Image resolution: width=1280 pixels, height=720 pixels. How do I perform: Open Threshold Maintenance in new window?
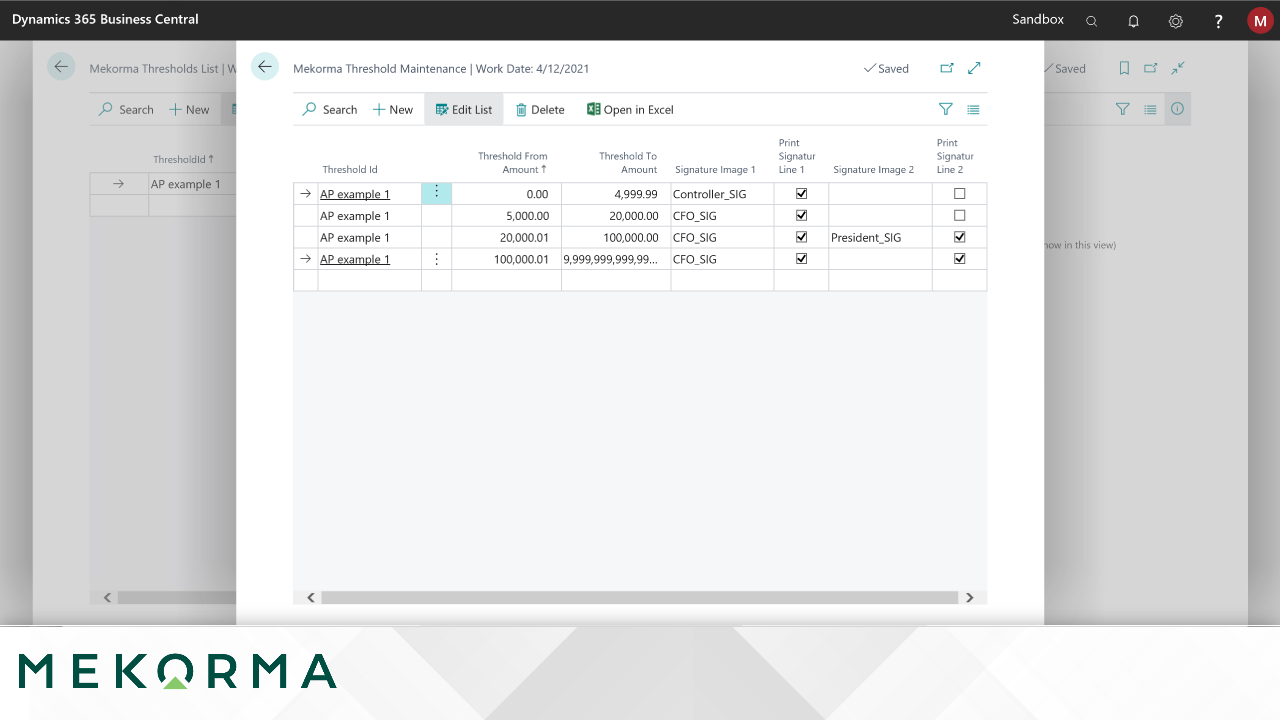tap(947, 68)
